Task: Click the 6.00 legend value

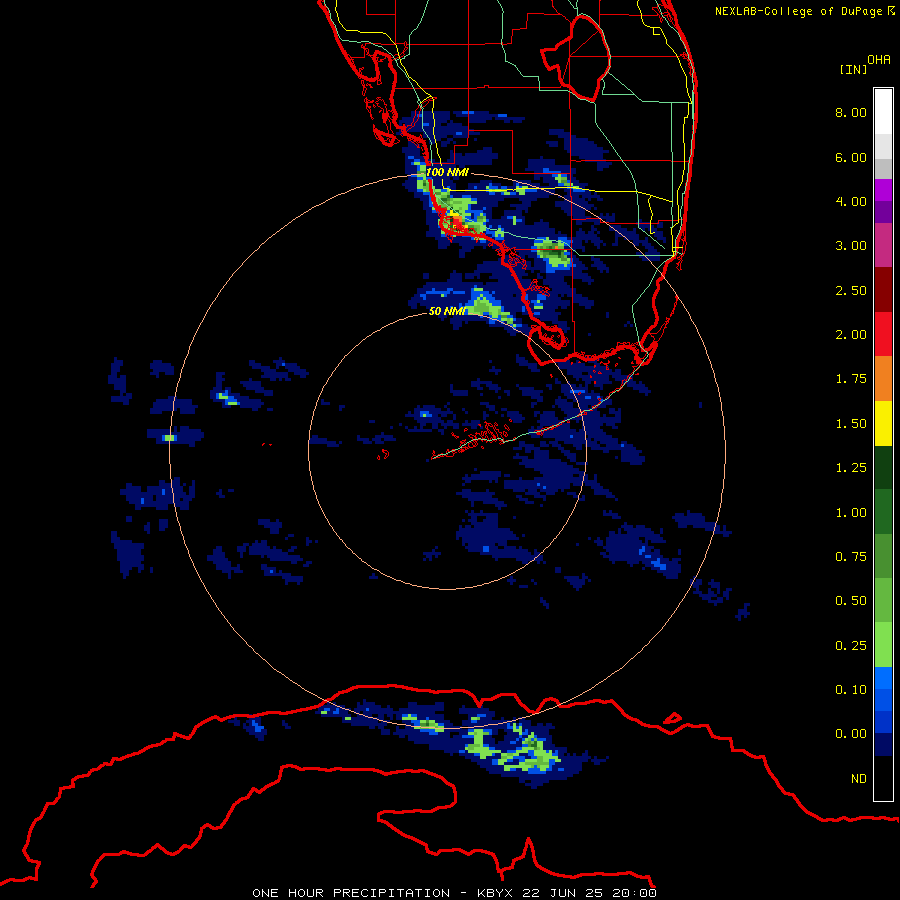Action: 851,157
